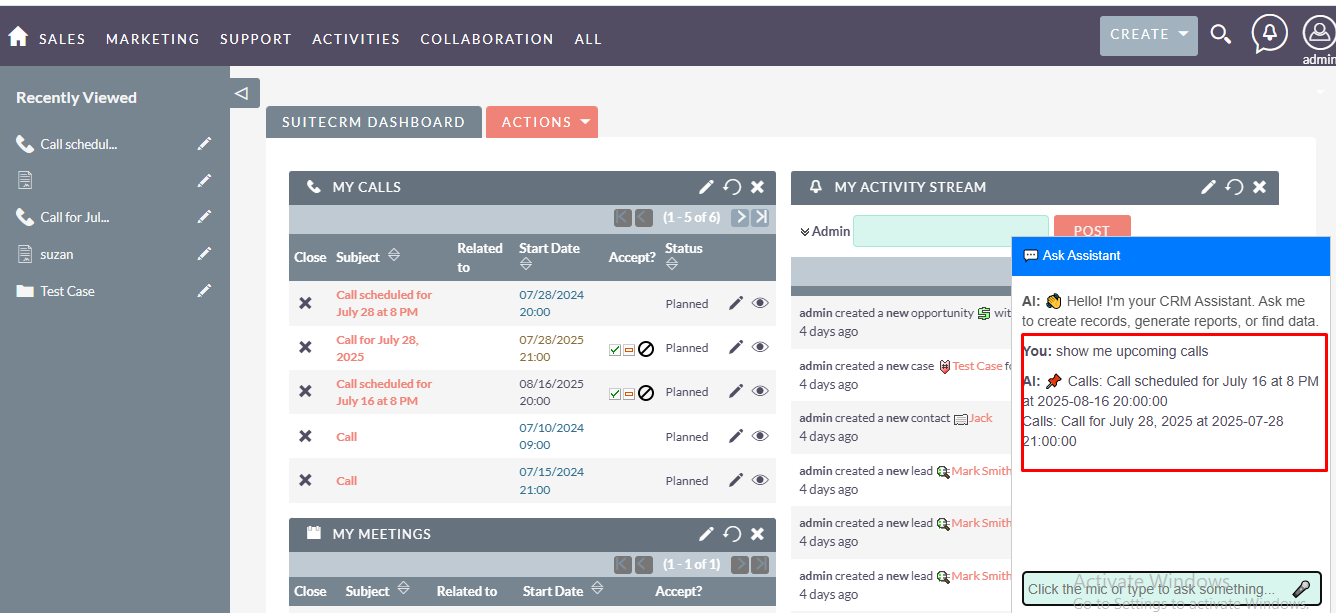Click the home icon in navbar
Screen dimensions: 1336x613
tap(18, 37)
